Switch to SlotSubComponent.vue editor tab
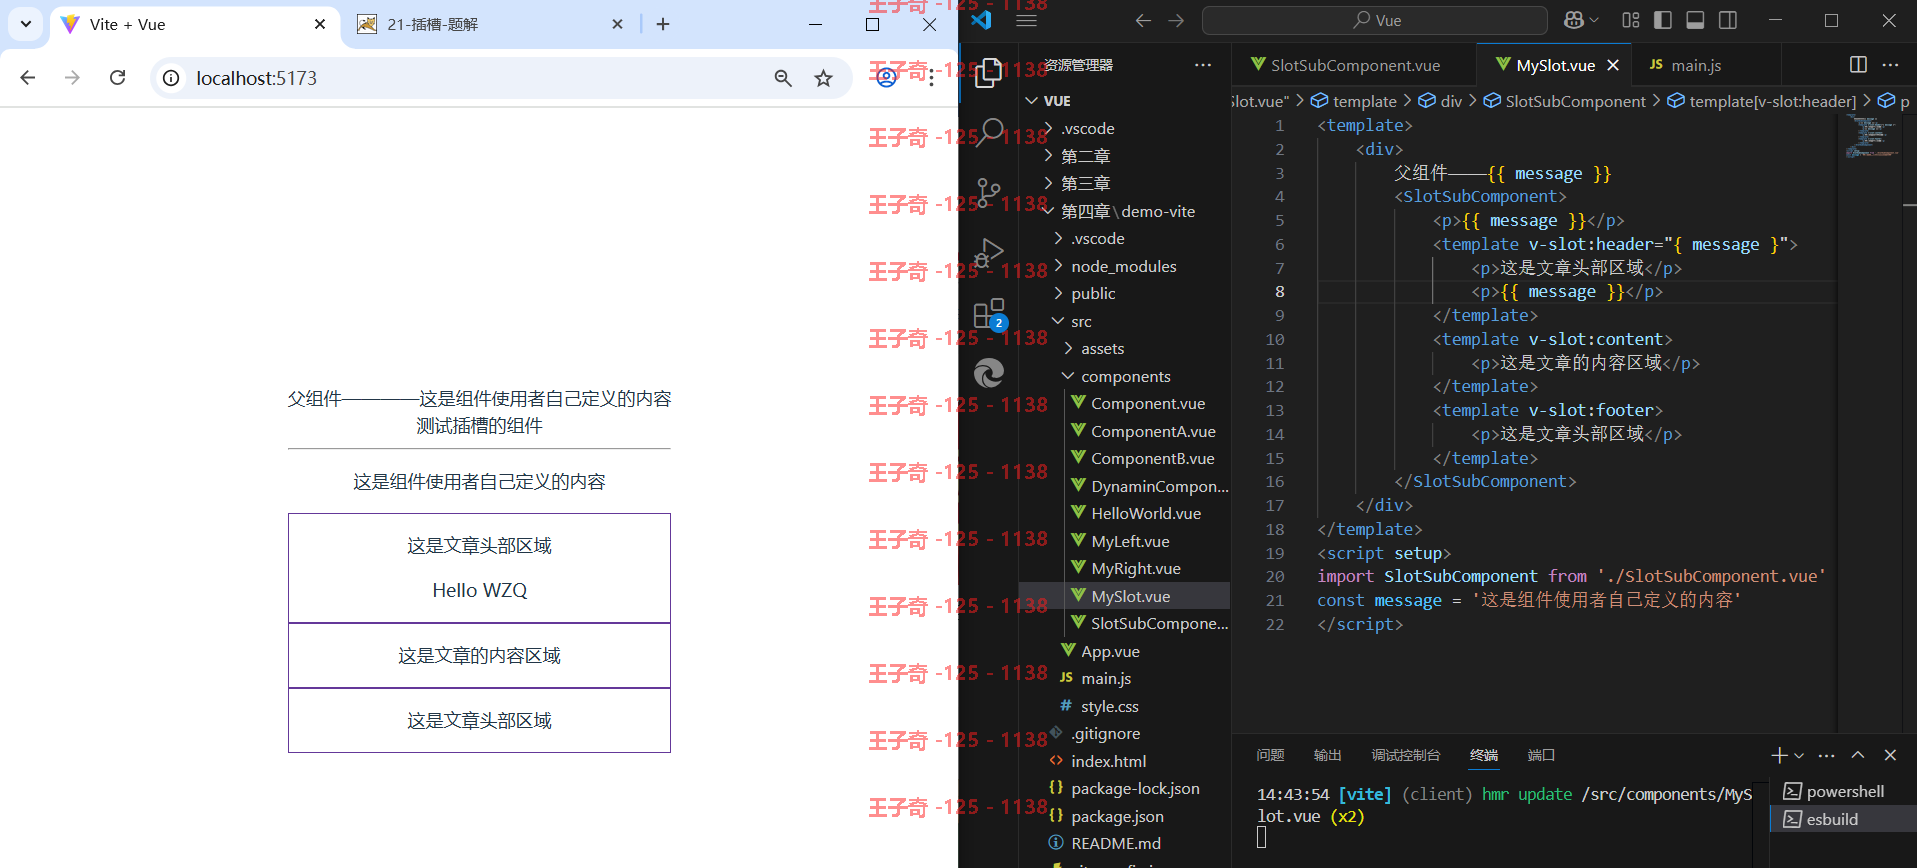The width and height of the screenshot is (1917, 868). click(x=1354, y=65)
